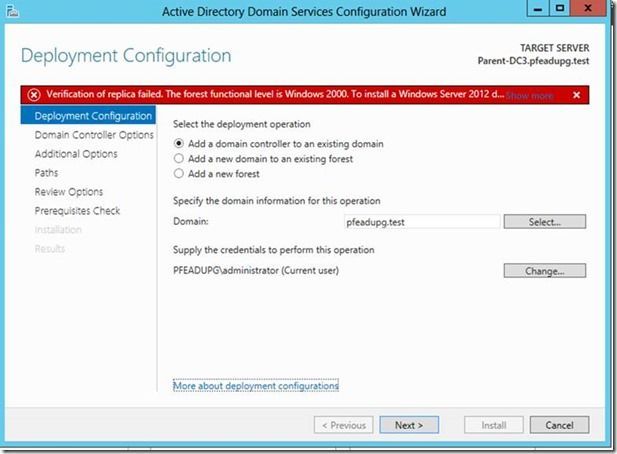Click the Next > button

(x=409, y=425)
